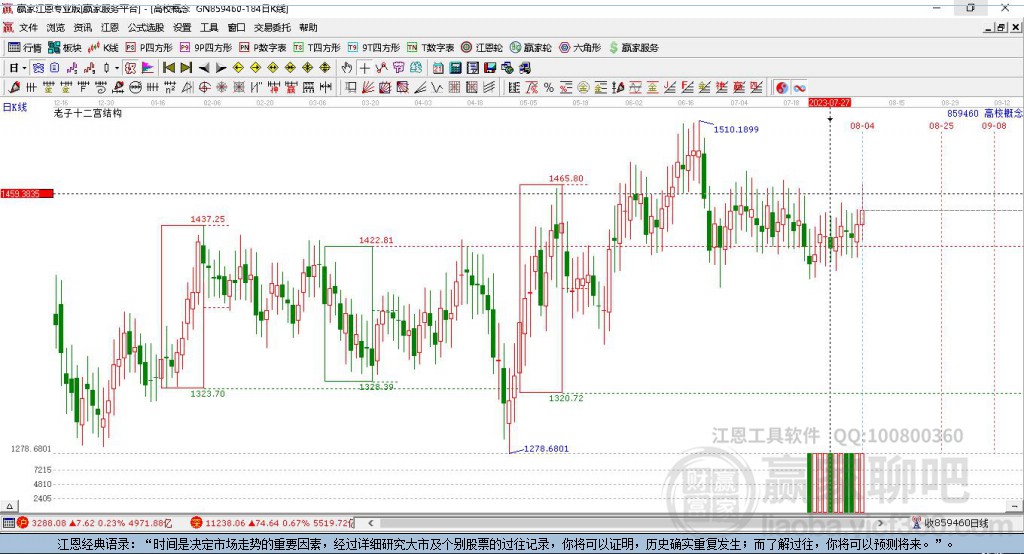Open the 板块 sector view

click(x=64, y=48)
